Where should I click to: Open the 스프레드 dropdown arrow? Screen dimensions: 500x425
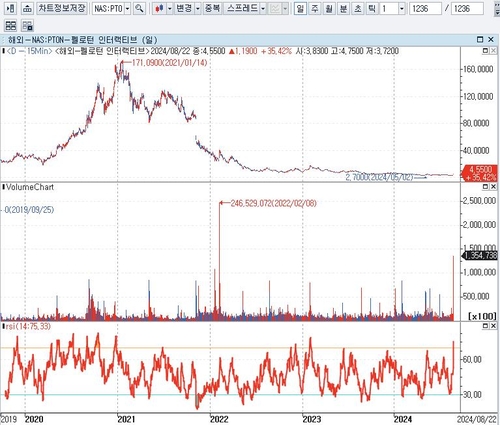[x=263, y=8]
